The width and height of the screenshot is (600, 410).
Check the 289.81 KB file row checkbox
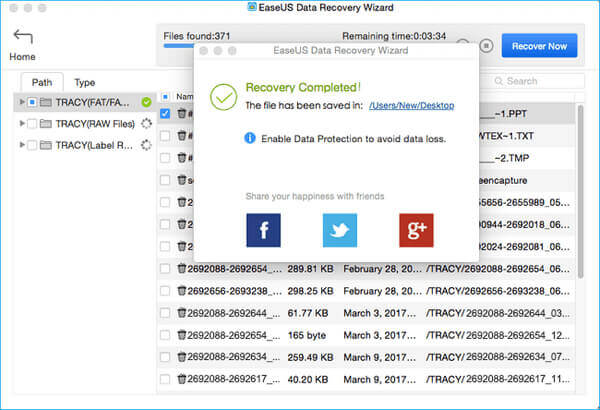165,268
